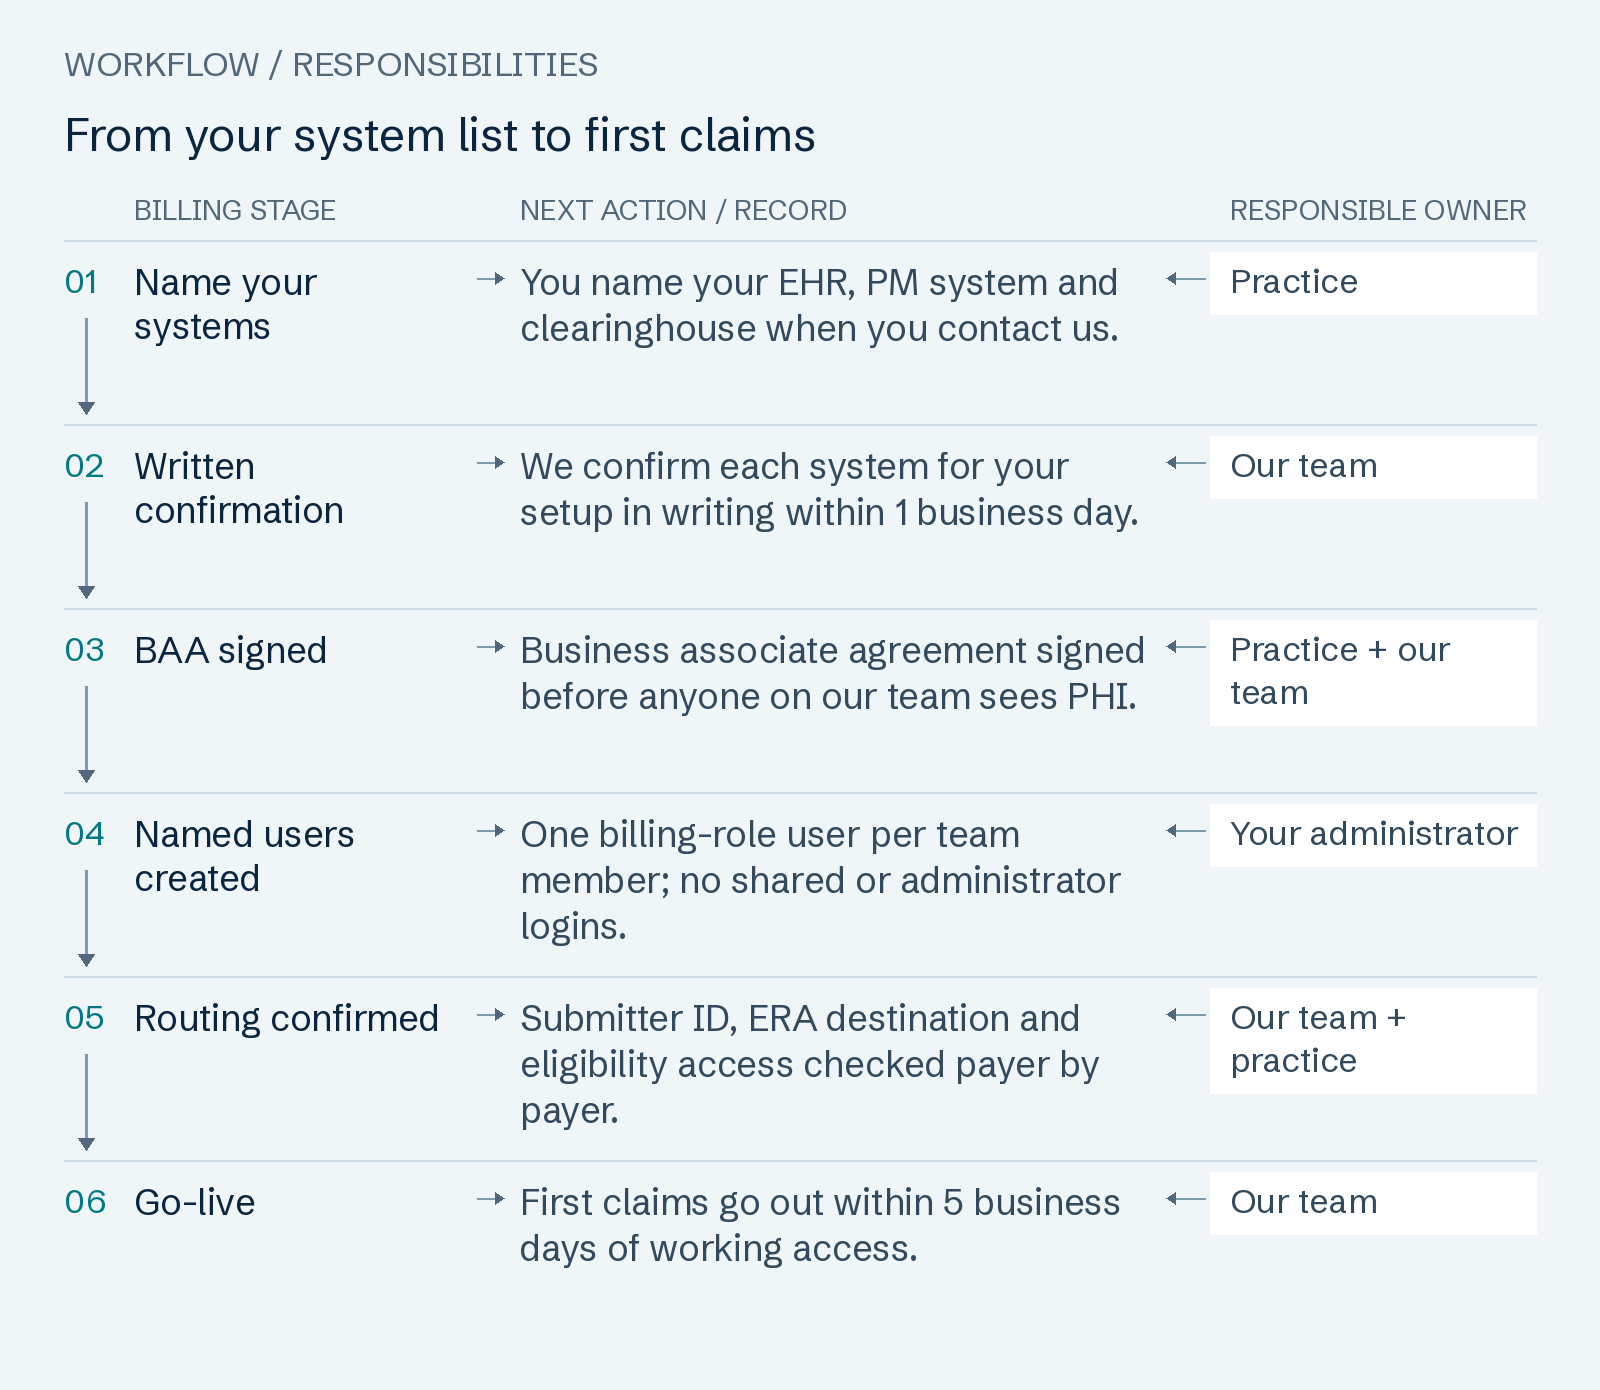Select stage number 02
Screen dimensions: 1600x1390
pyautogui.click(x=84, y=467)
